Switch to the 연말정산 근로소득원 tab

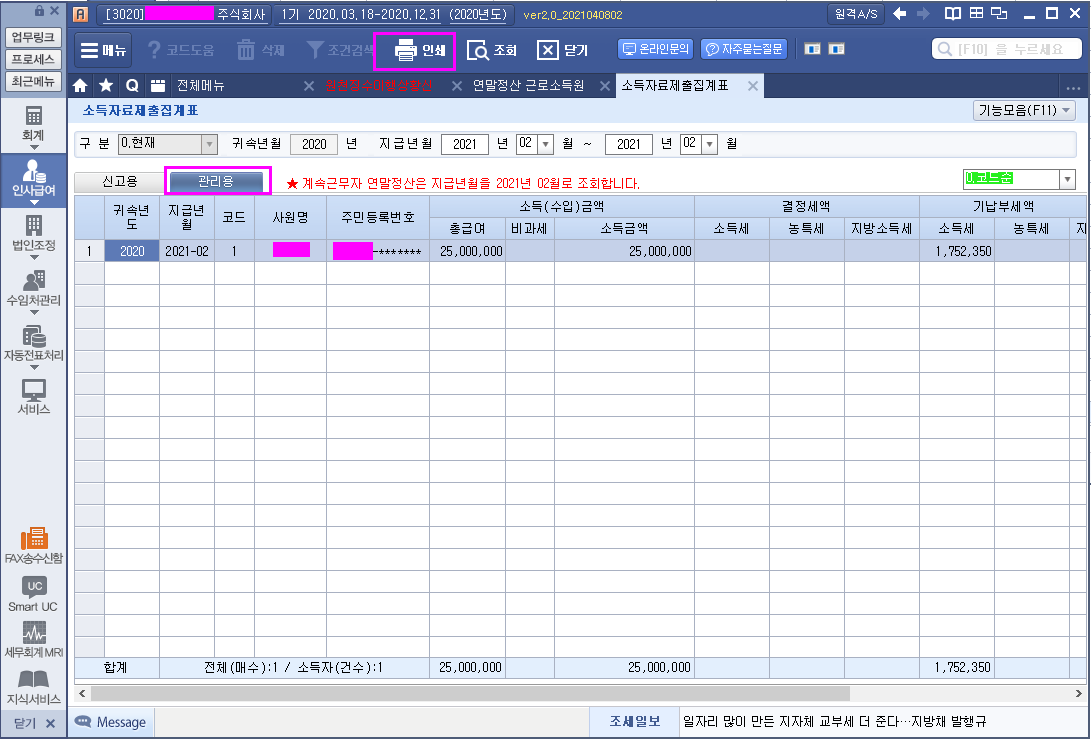(x=528, y=85)
